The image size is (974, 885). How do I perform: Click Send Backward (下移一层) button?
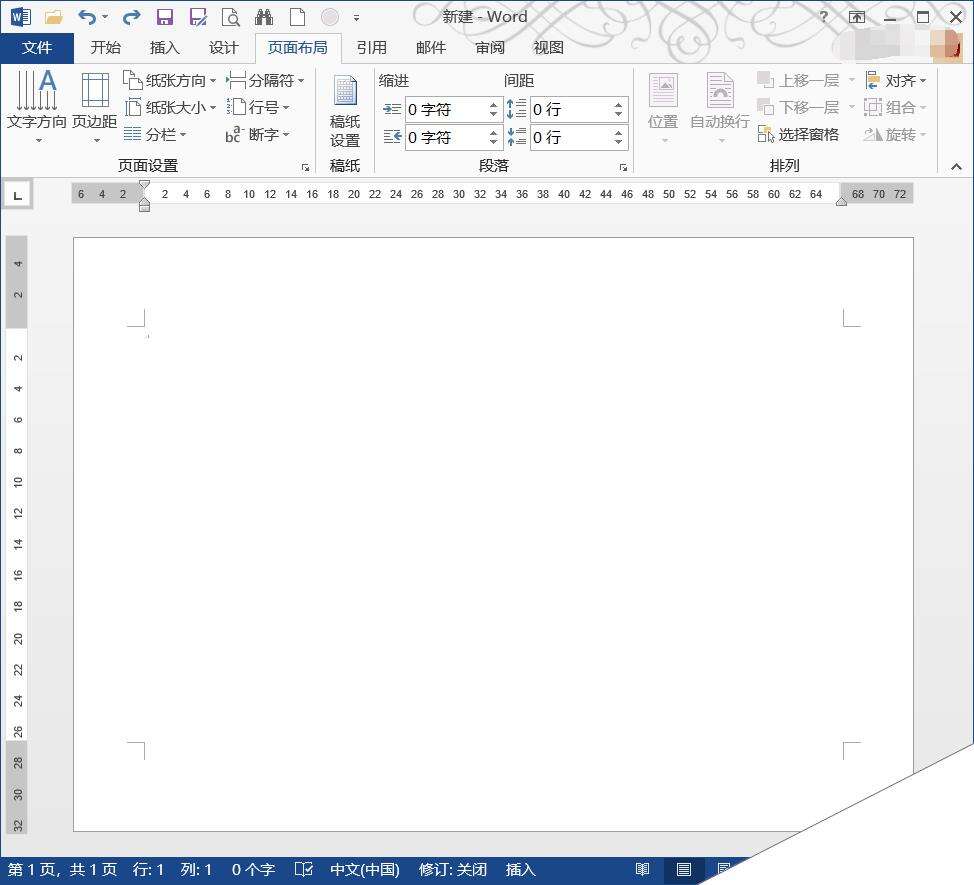tap(798, 107)
